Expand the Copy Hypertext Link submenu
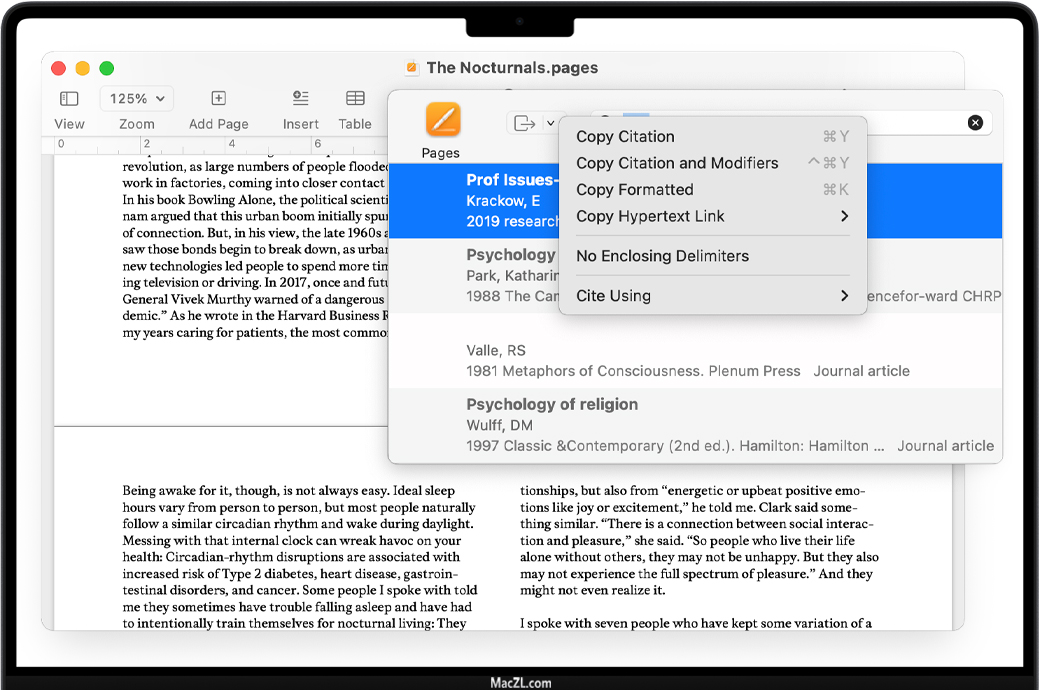The width and height of the screenshot is (1040, 690). pos(712,217)
